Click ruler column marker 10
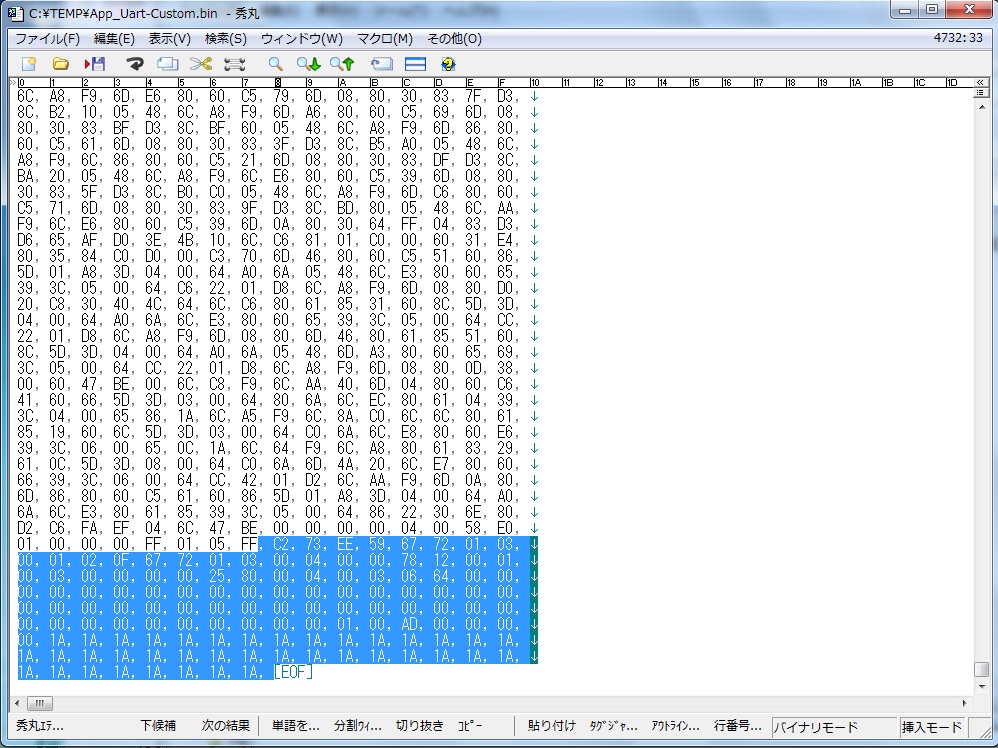Viewport: 998px width, 748px height. 535,83
